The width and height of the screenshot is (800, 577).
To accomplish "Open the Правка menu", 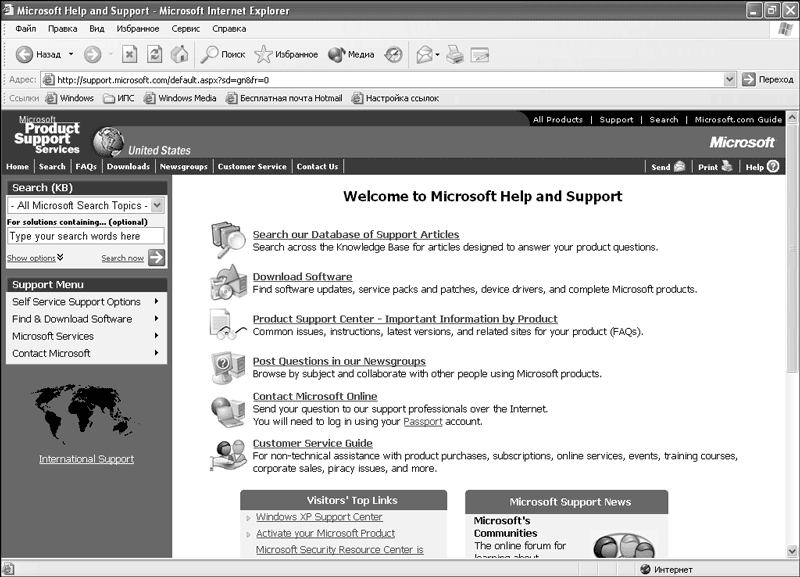I will (x=62, y=29).
